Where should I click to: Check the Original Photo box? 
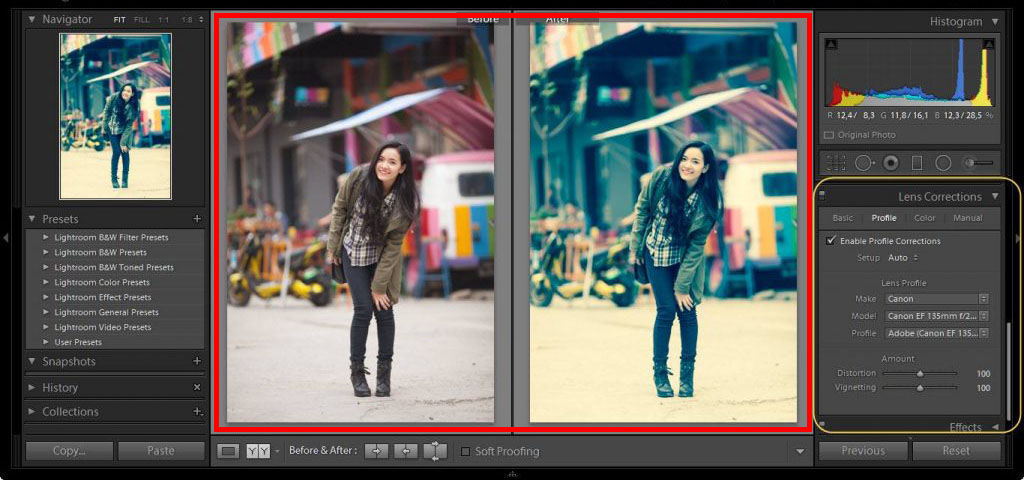coord(829,135)
